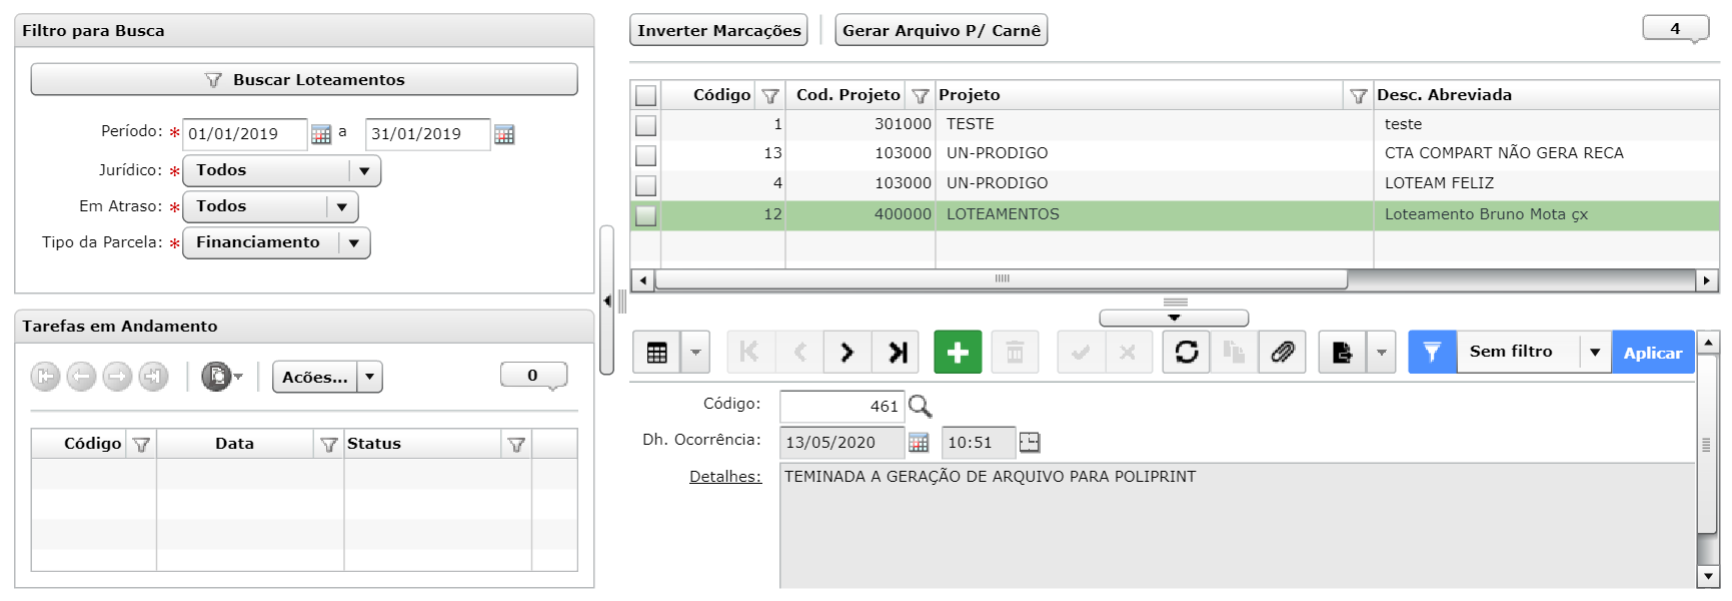Click the horizontal scrollbar of the grid
The height and width of the screenshot is (601, 1732).
tap(1000, 280)
